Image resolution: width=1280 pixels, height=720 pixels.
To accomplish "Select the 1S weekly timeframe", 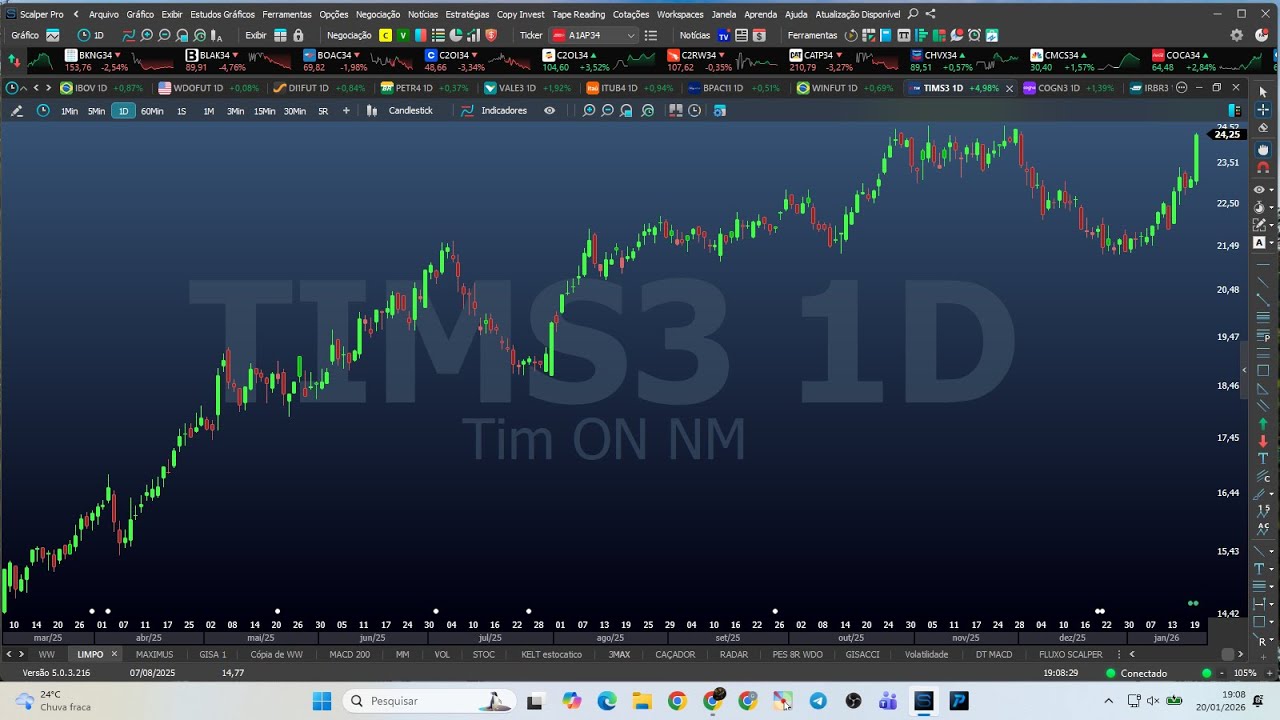I will pyautogui.click(x=181, y=111).
